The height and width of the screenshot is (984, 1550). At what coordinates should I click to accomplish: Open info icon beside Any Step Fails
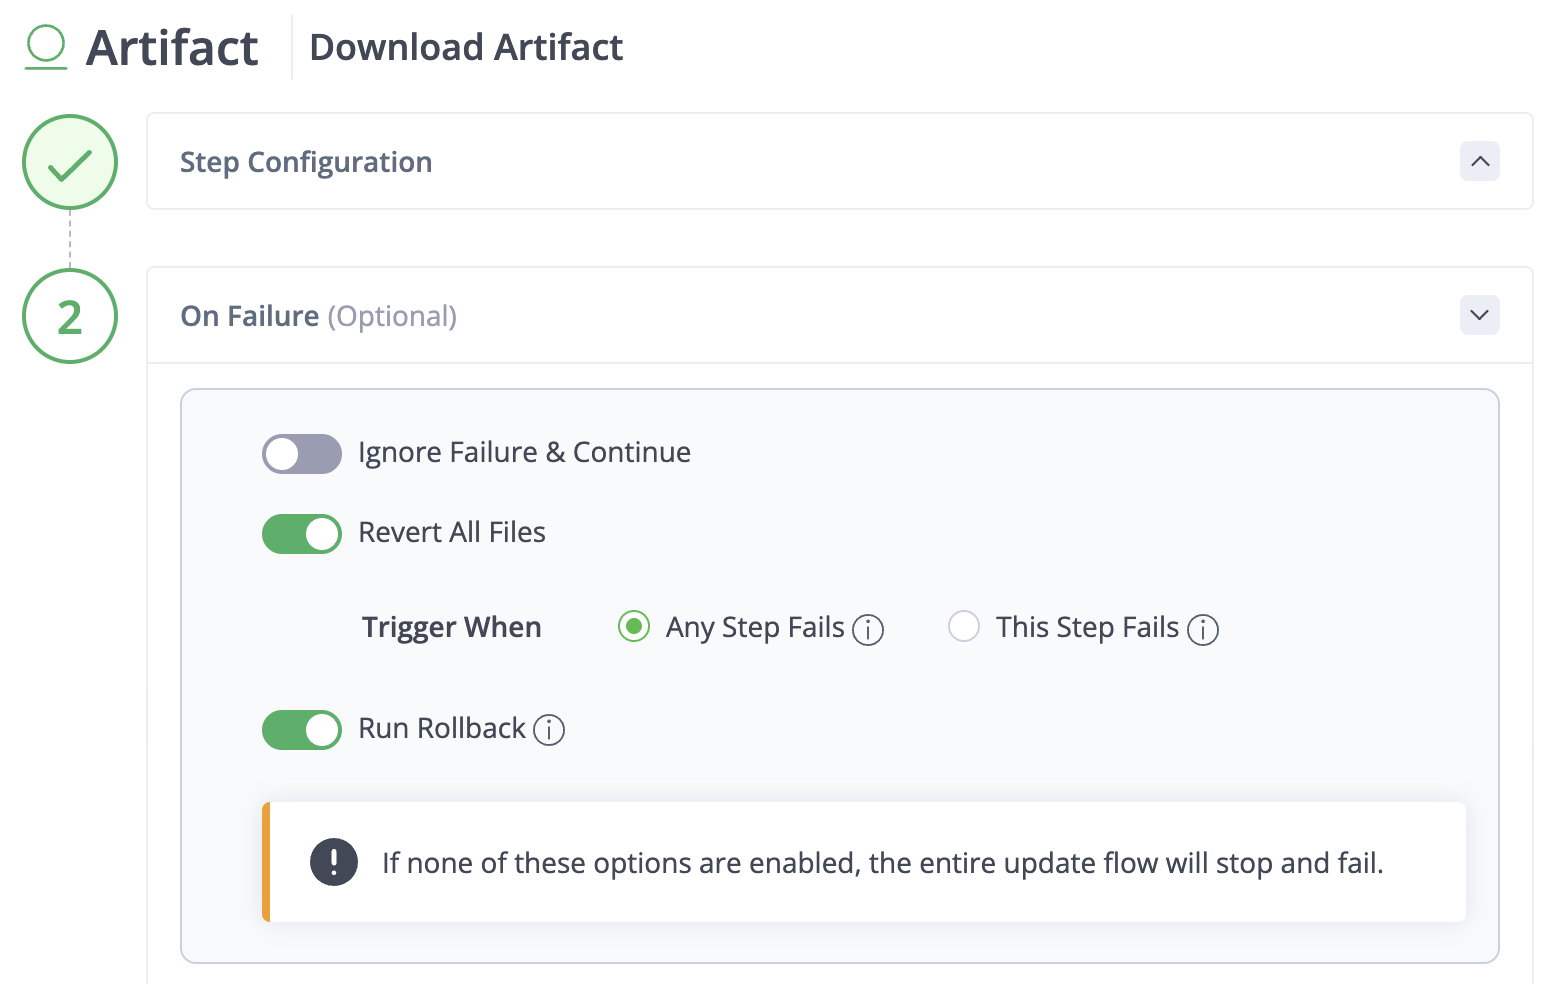point(868,630)
